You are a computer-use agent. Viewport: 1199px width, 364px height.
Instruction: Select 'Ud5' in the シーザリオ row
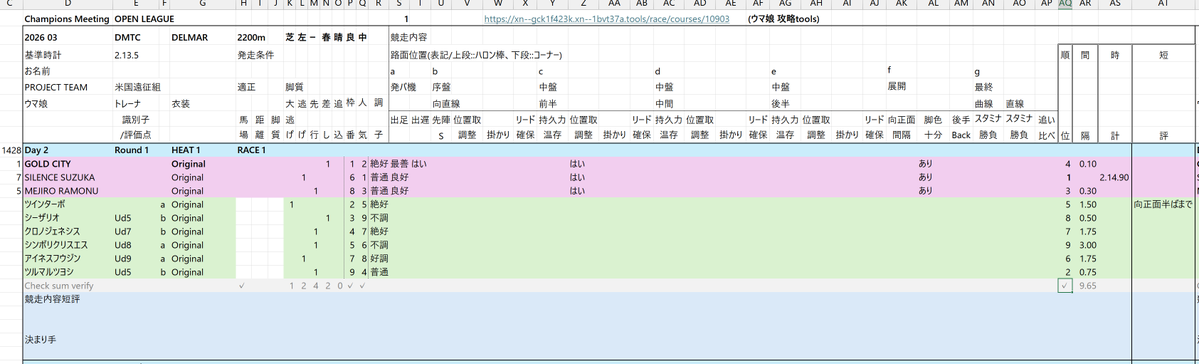[123, 218]
